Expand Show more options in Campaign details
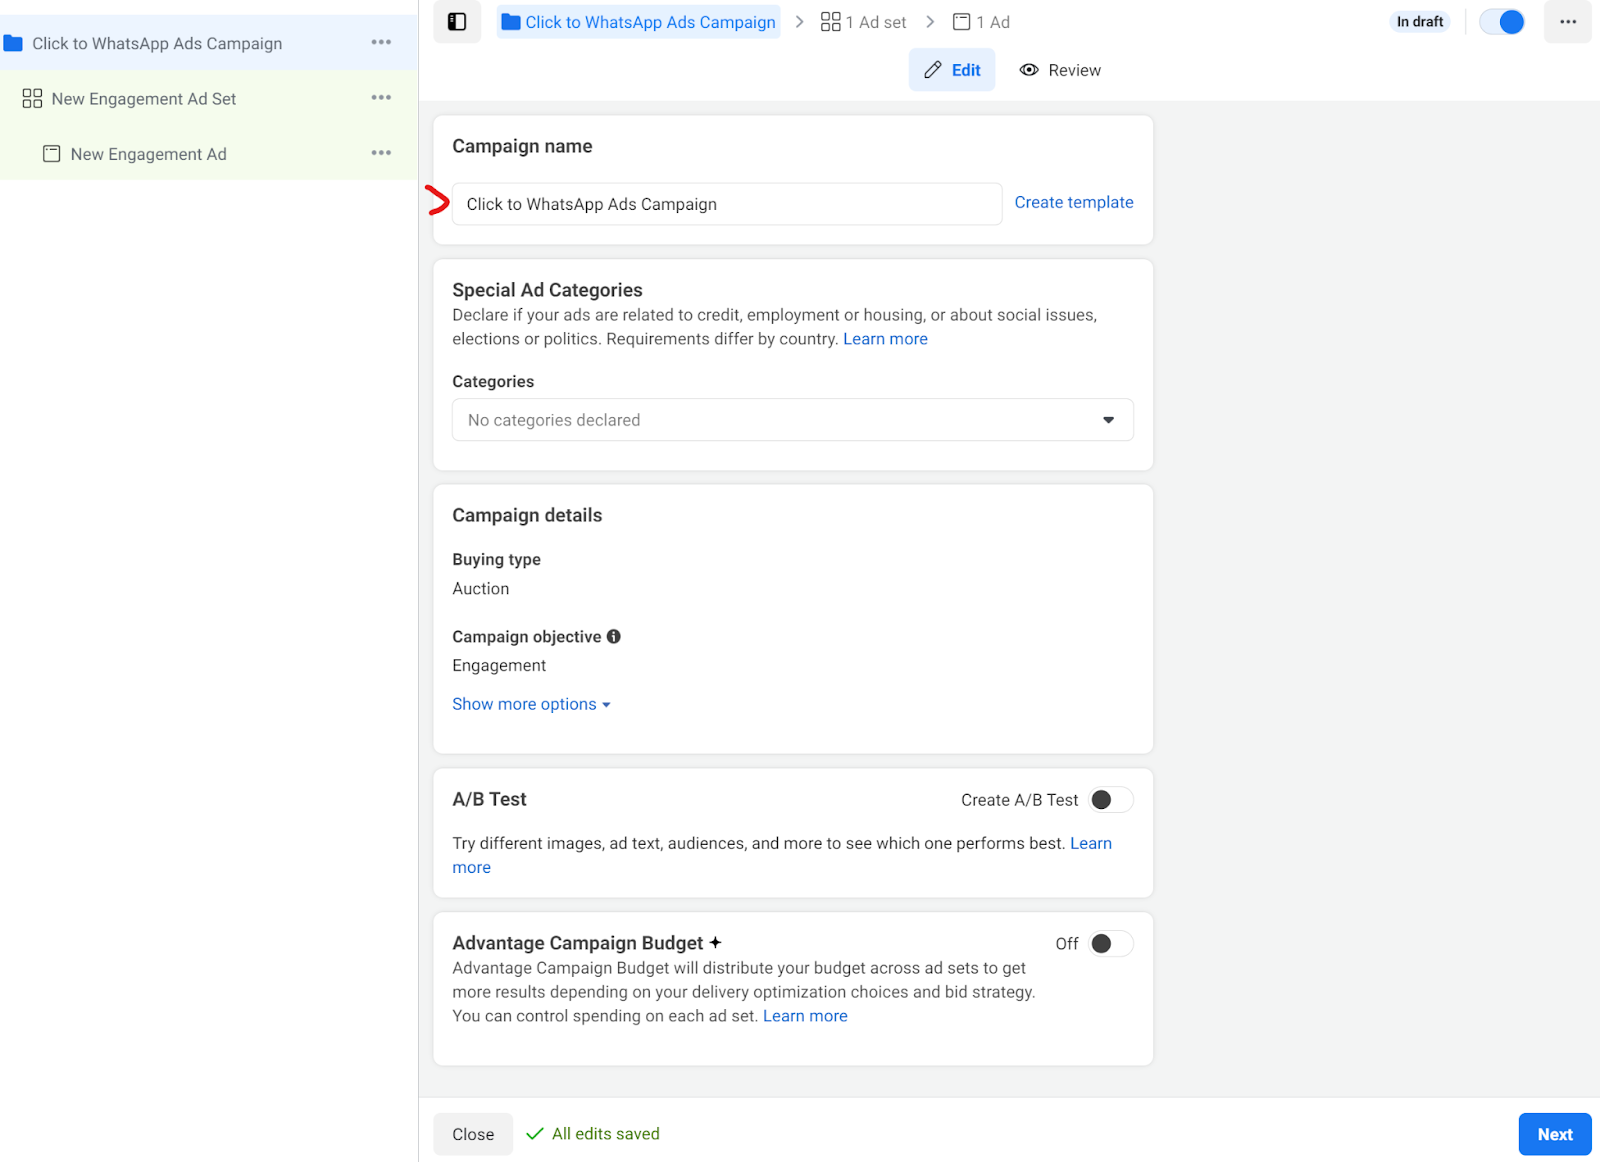The height and width of the screenshot is (1162, 1600). pos(524,703)
